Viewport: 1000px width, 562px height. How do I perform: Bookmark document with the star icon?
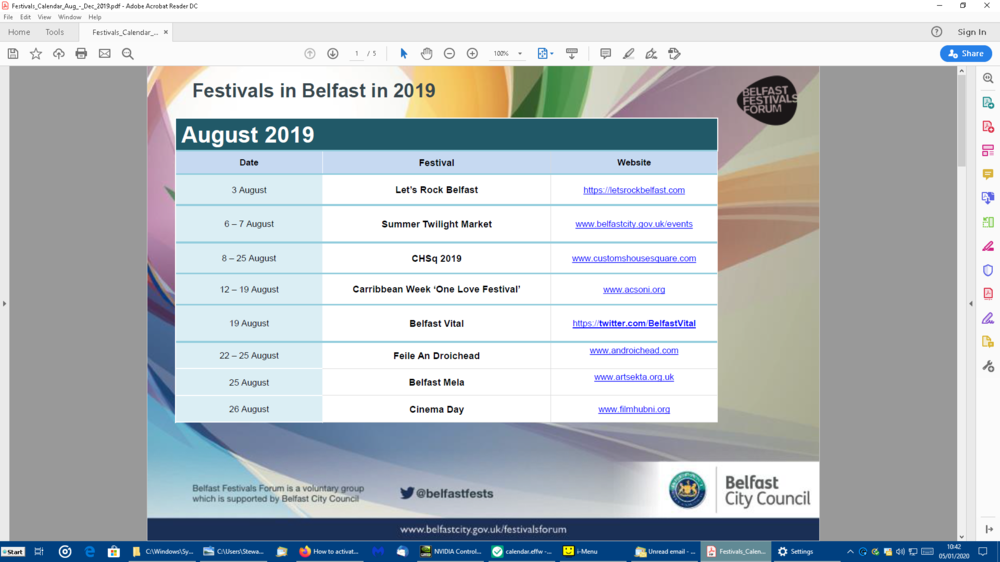[36, 53]
